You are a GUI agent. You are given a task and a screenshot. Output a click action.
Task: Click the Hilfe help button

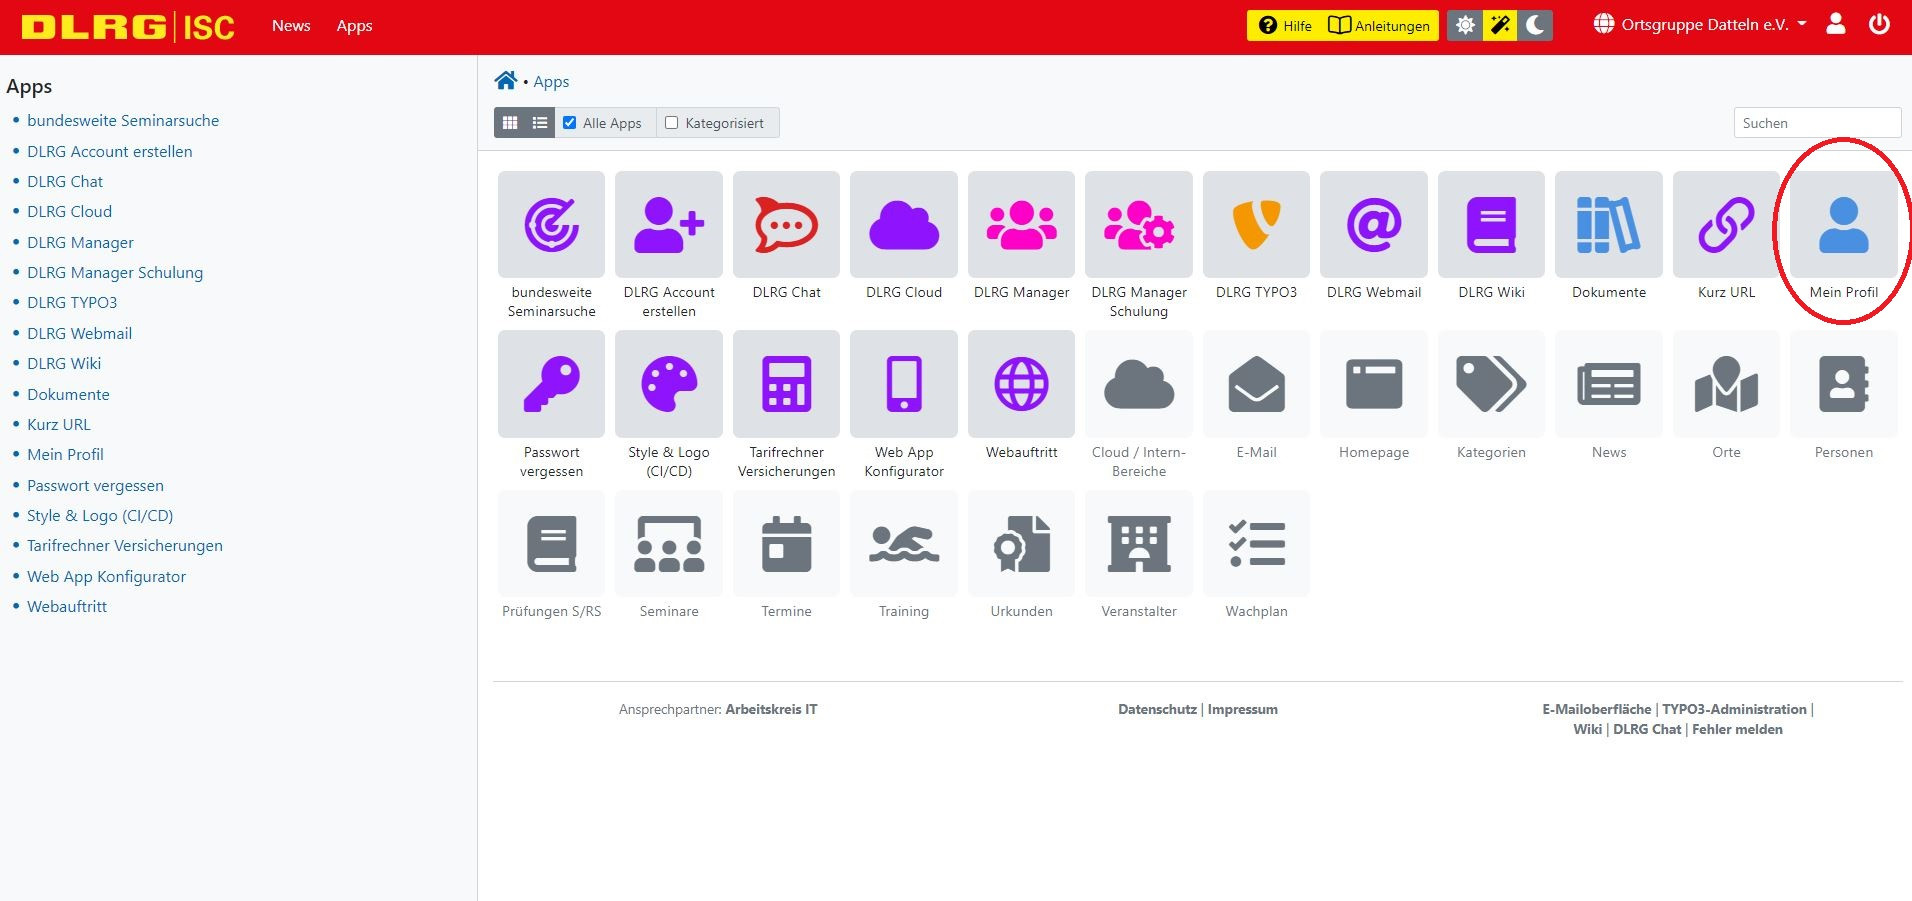pyautogui.click(x=1286, y=25)
